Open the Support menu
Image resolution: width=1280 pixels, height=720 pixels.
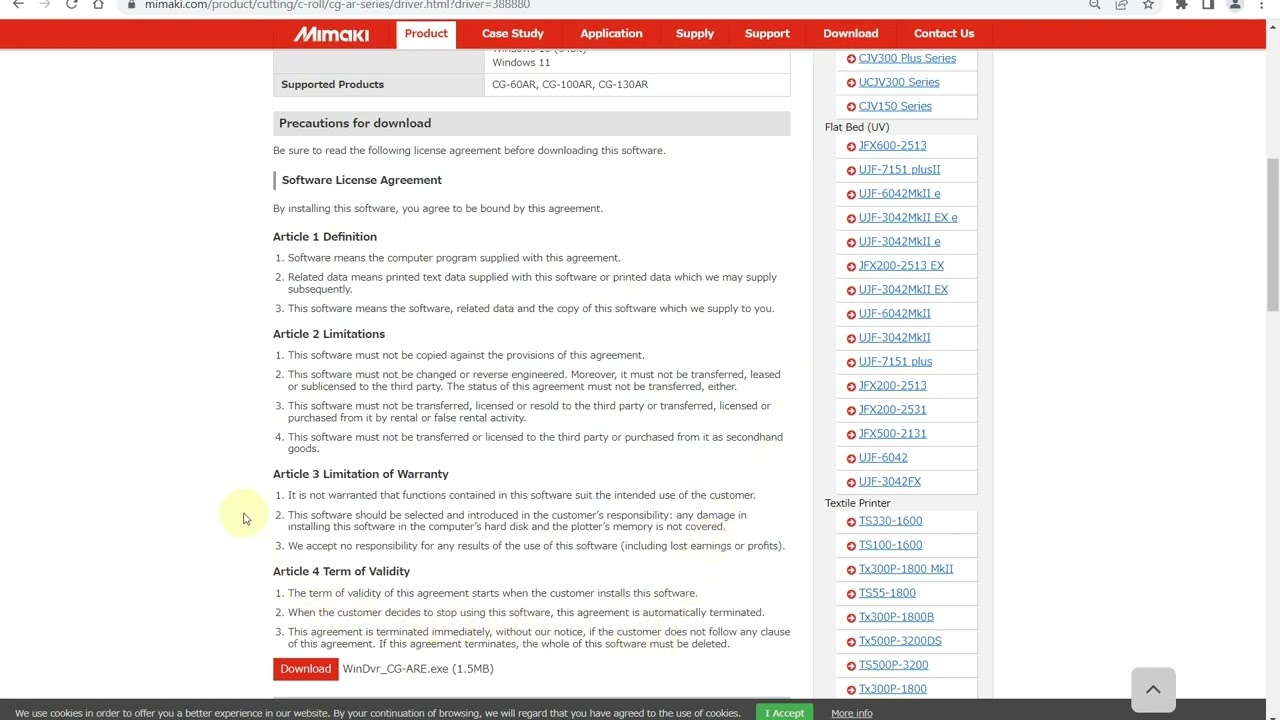767,33
